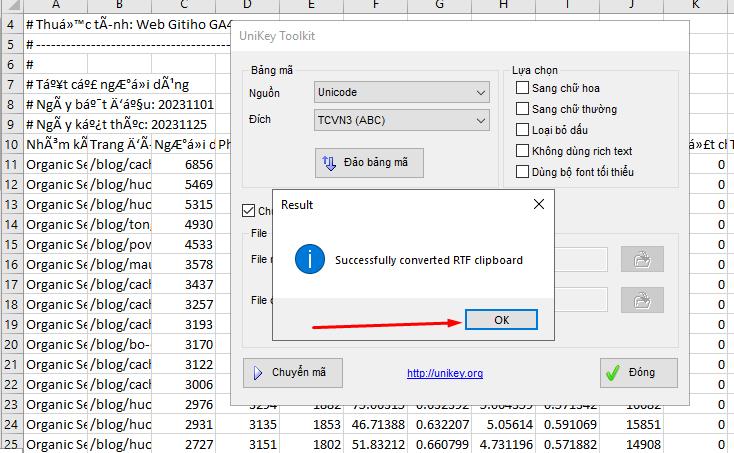Select cell with value 5469
Image resolution: width=734 pixels, height=453 pixels.
coord(183,184)
